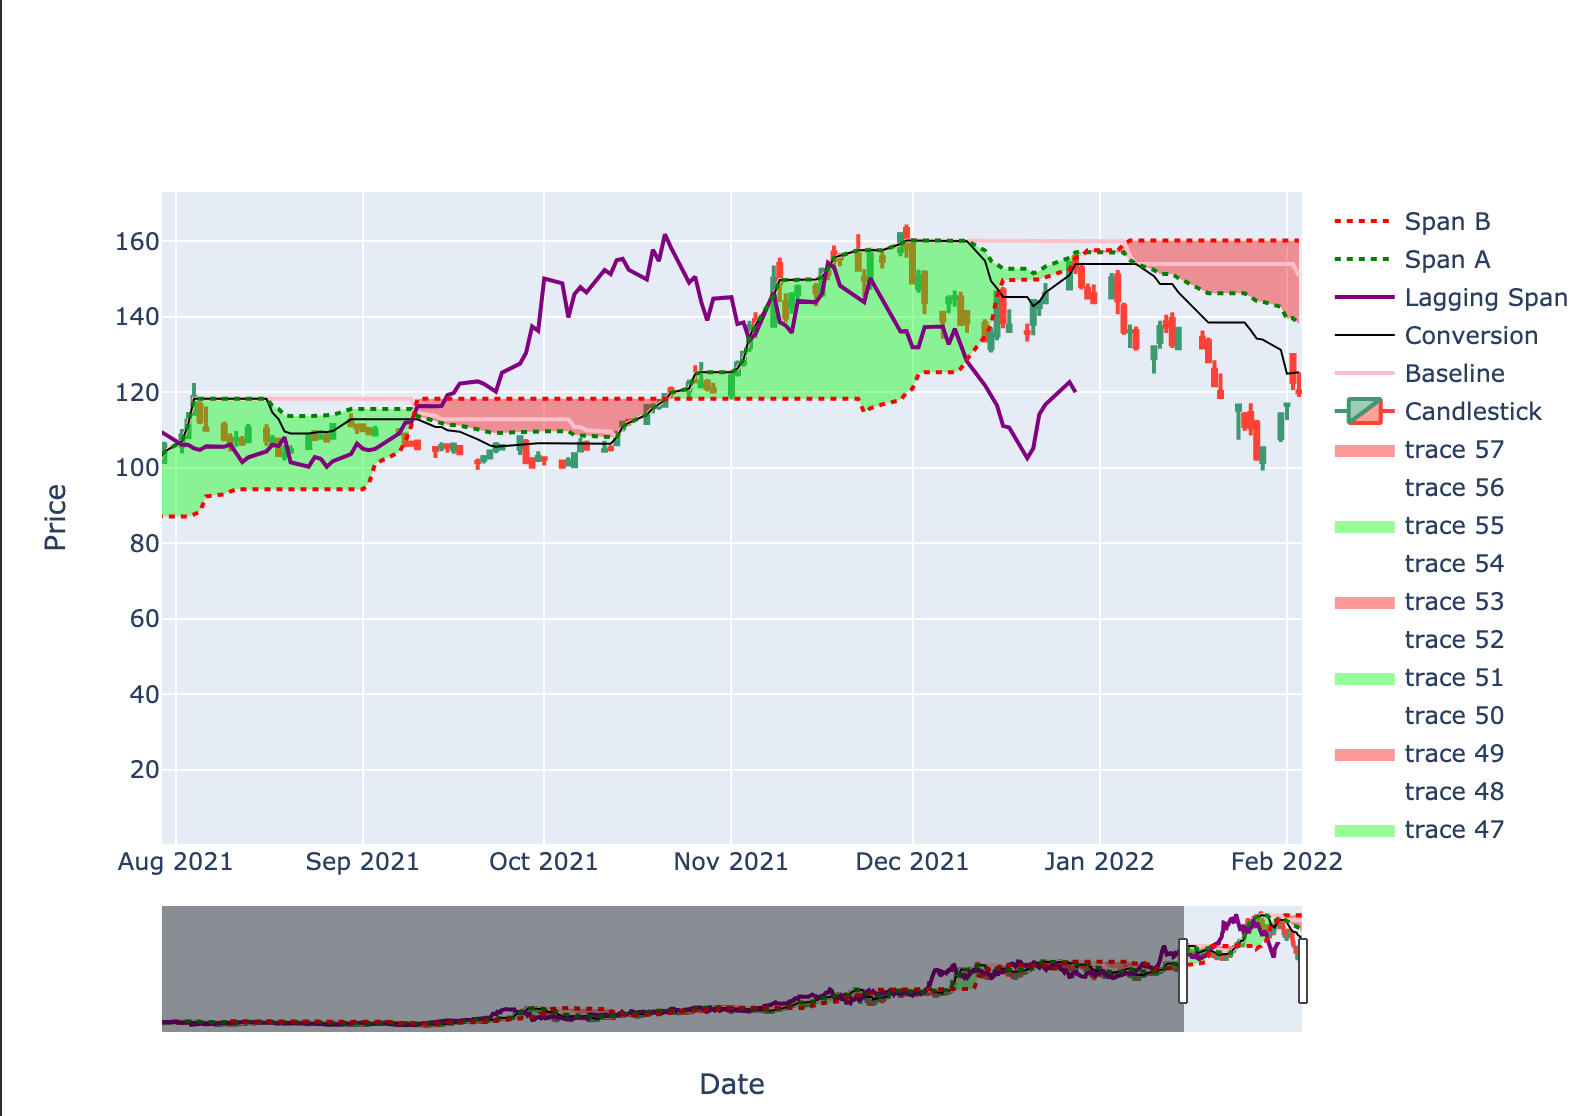Screen dimensions: 1574x1116
Task: Hide the Span A trace in legend
Action: point(1446,260)
